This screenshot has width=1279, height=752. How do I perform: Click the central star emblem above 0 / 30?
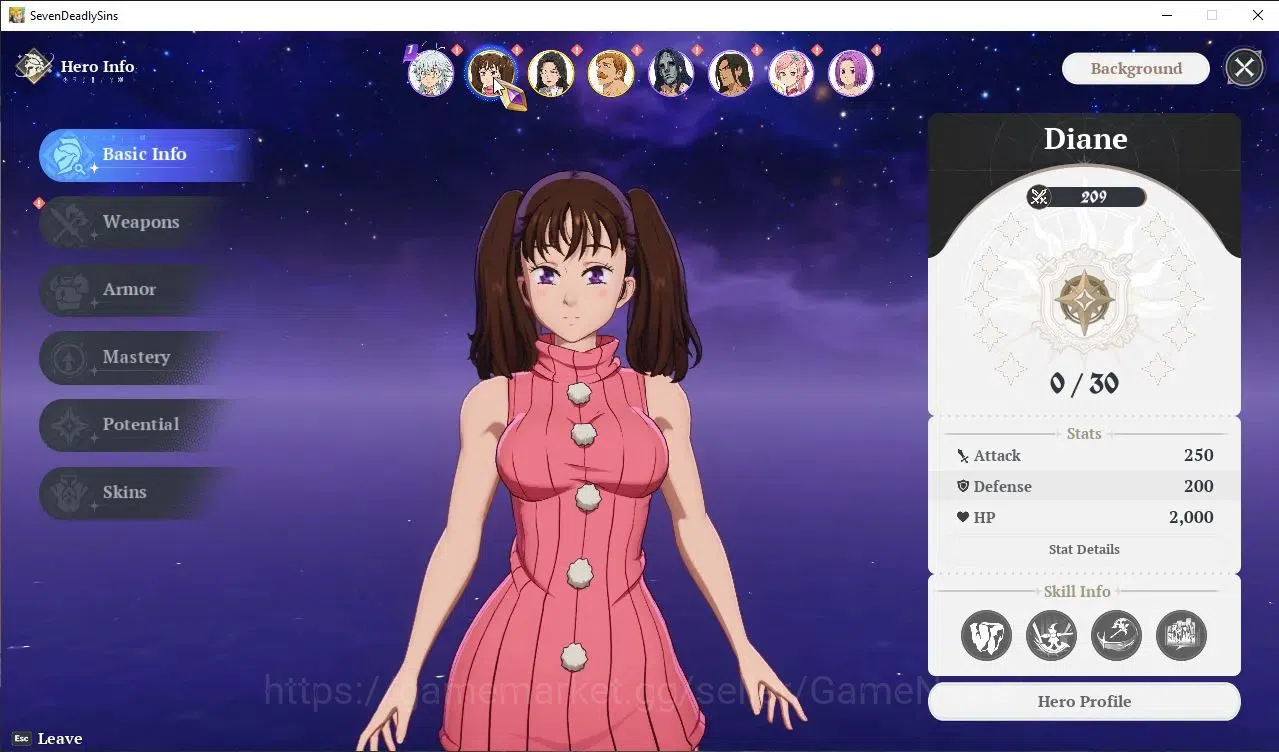click(x=1085, y=303)
